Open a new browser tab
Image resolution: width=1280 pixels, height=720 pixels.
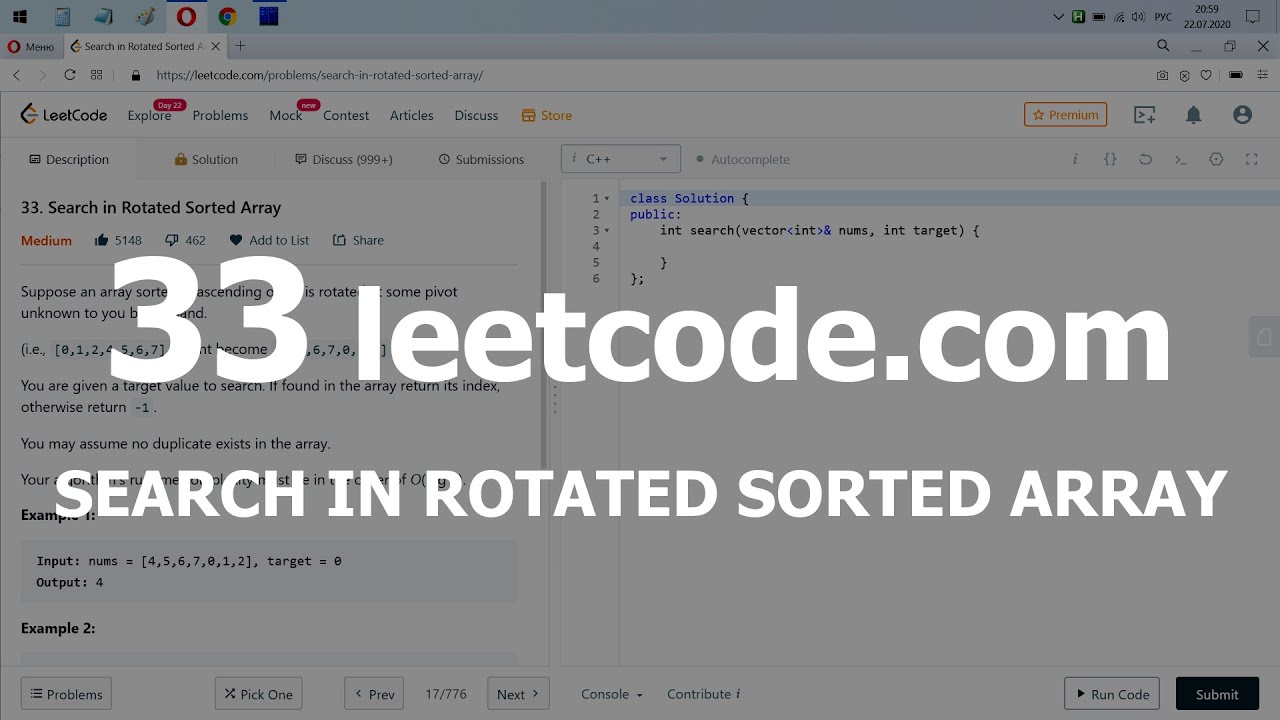click(240, 46)
